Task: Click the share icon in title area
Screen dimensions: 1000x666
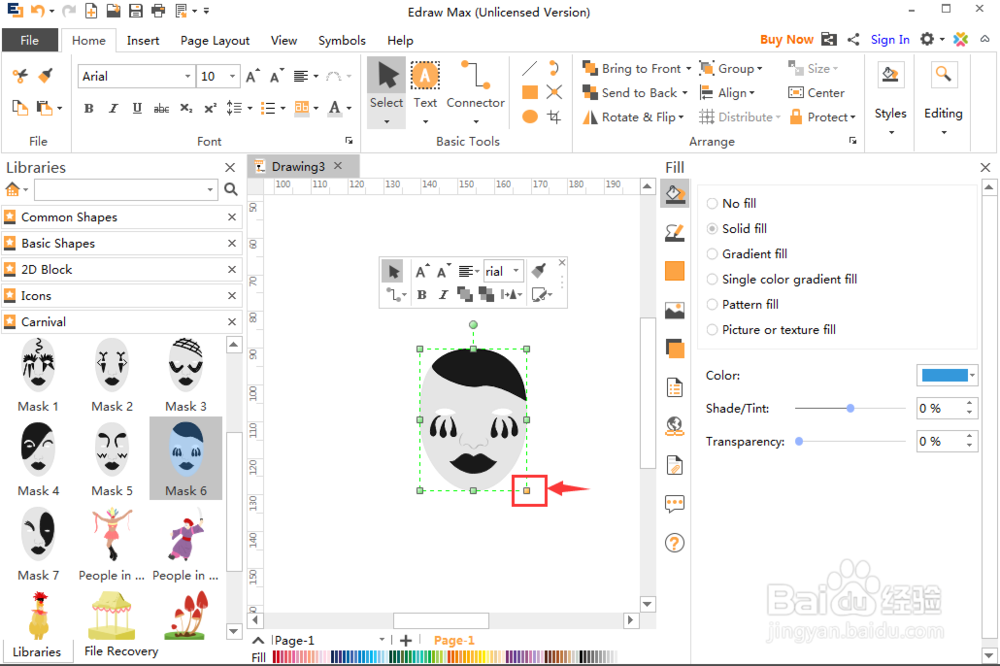Action: click(853, 40)
